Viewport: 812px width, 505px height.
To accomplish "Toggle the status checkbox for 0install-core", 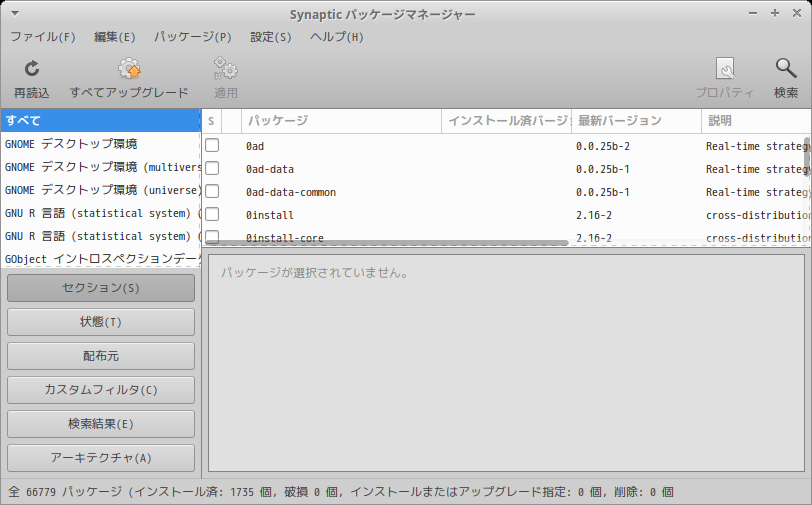I will (x=212, y=237).
